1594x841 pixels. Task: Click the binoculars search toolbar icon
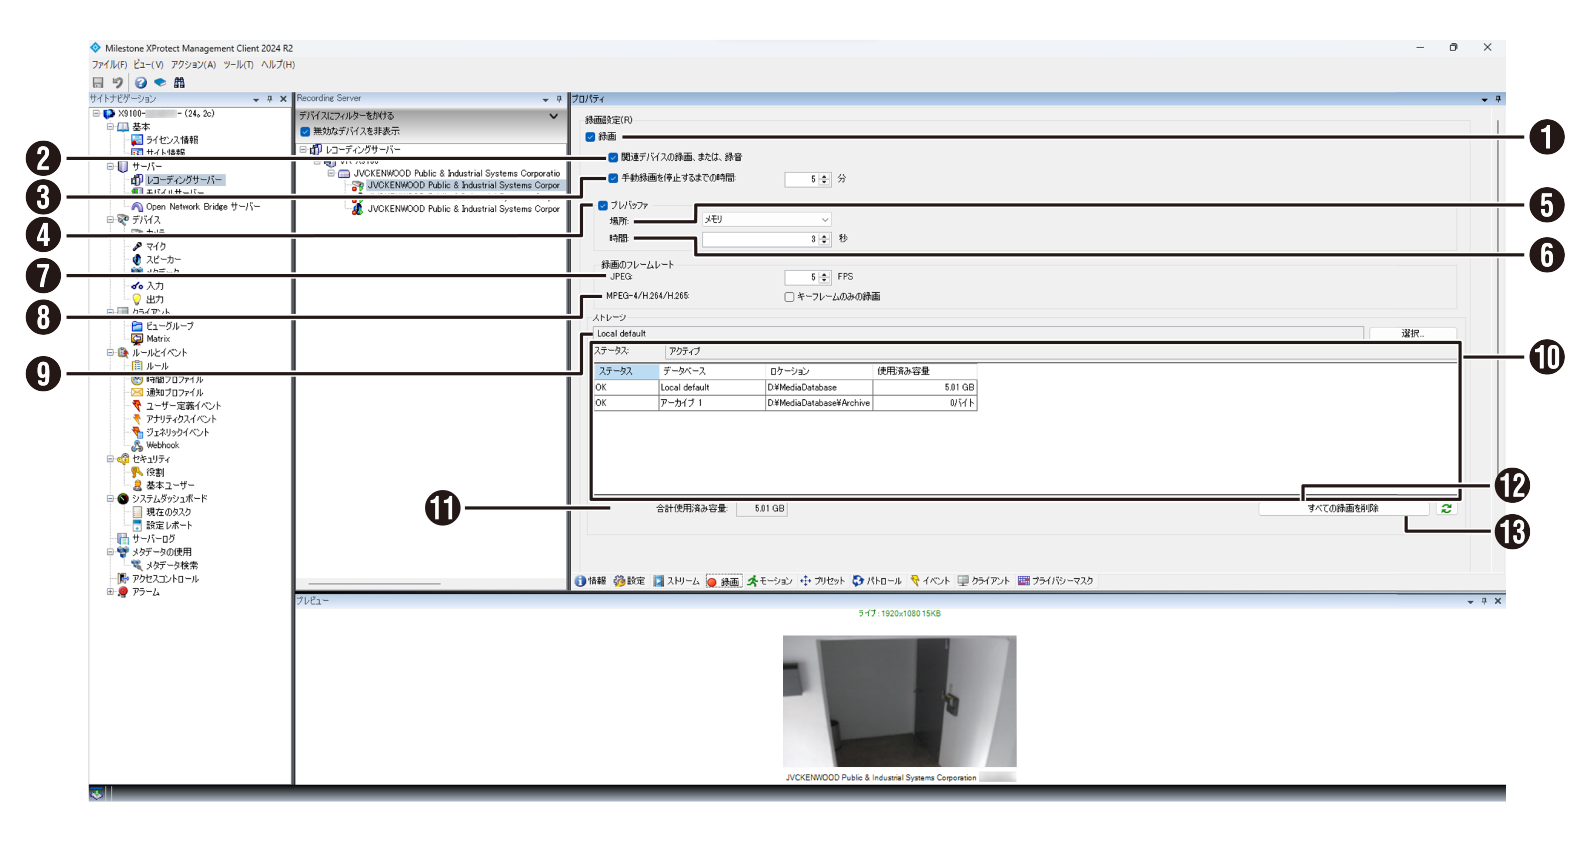coord(179,83)
